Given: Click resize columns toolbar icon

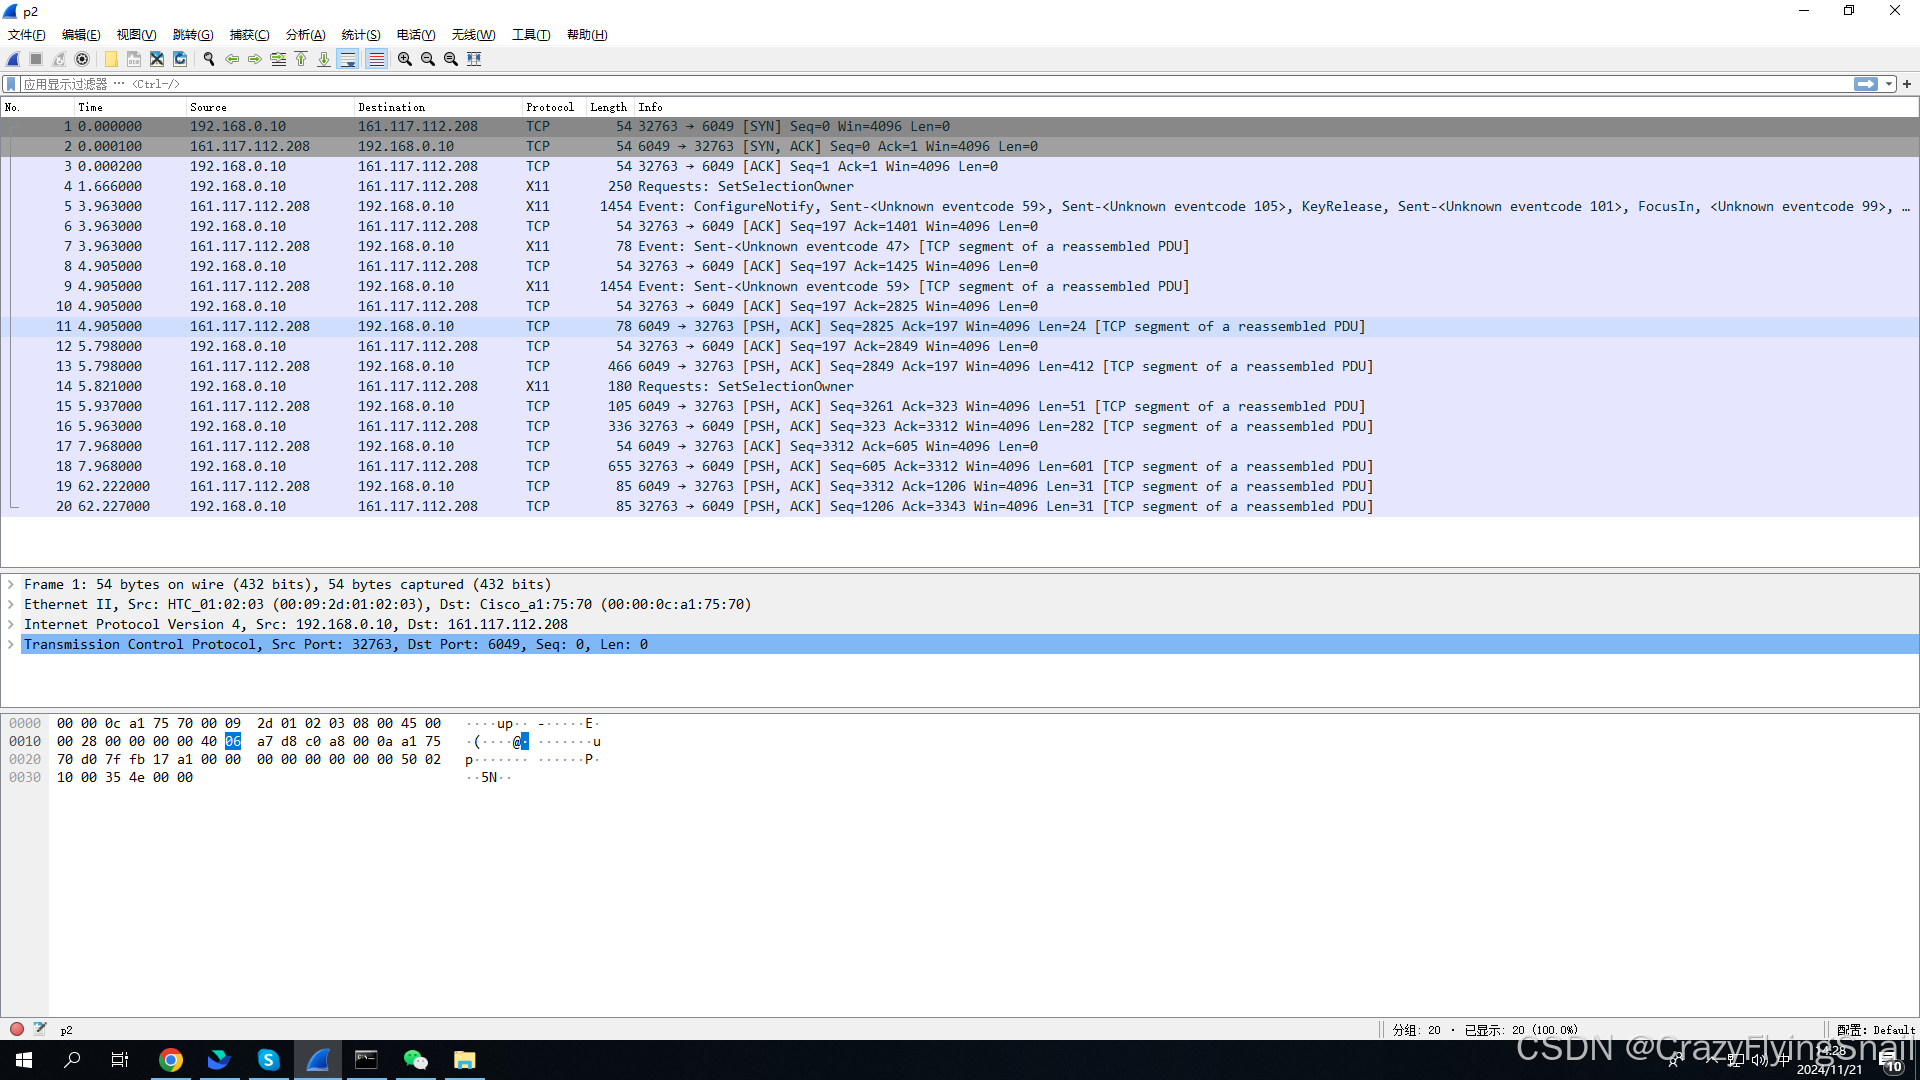Looking at the screenshot, I should point(474,59).
